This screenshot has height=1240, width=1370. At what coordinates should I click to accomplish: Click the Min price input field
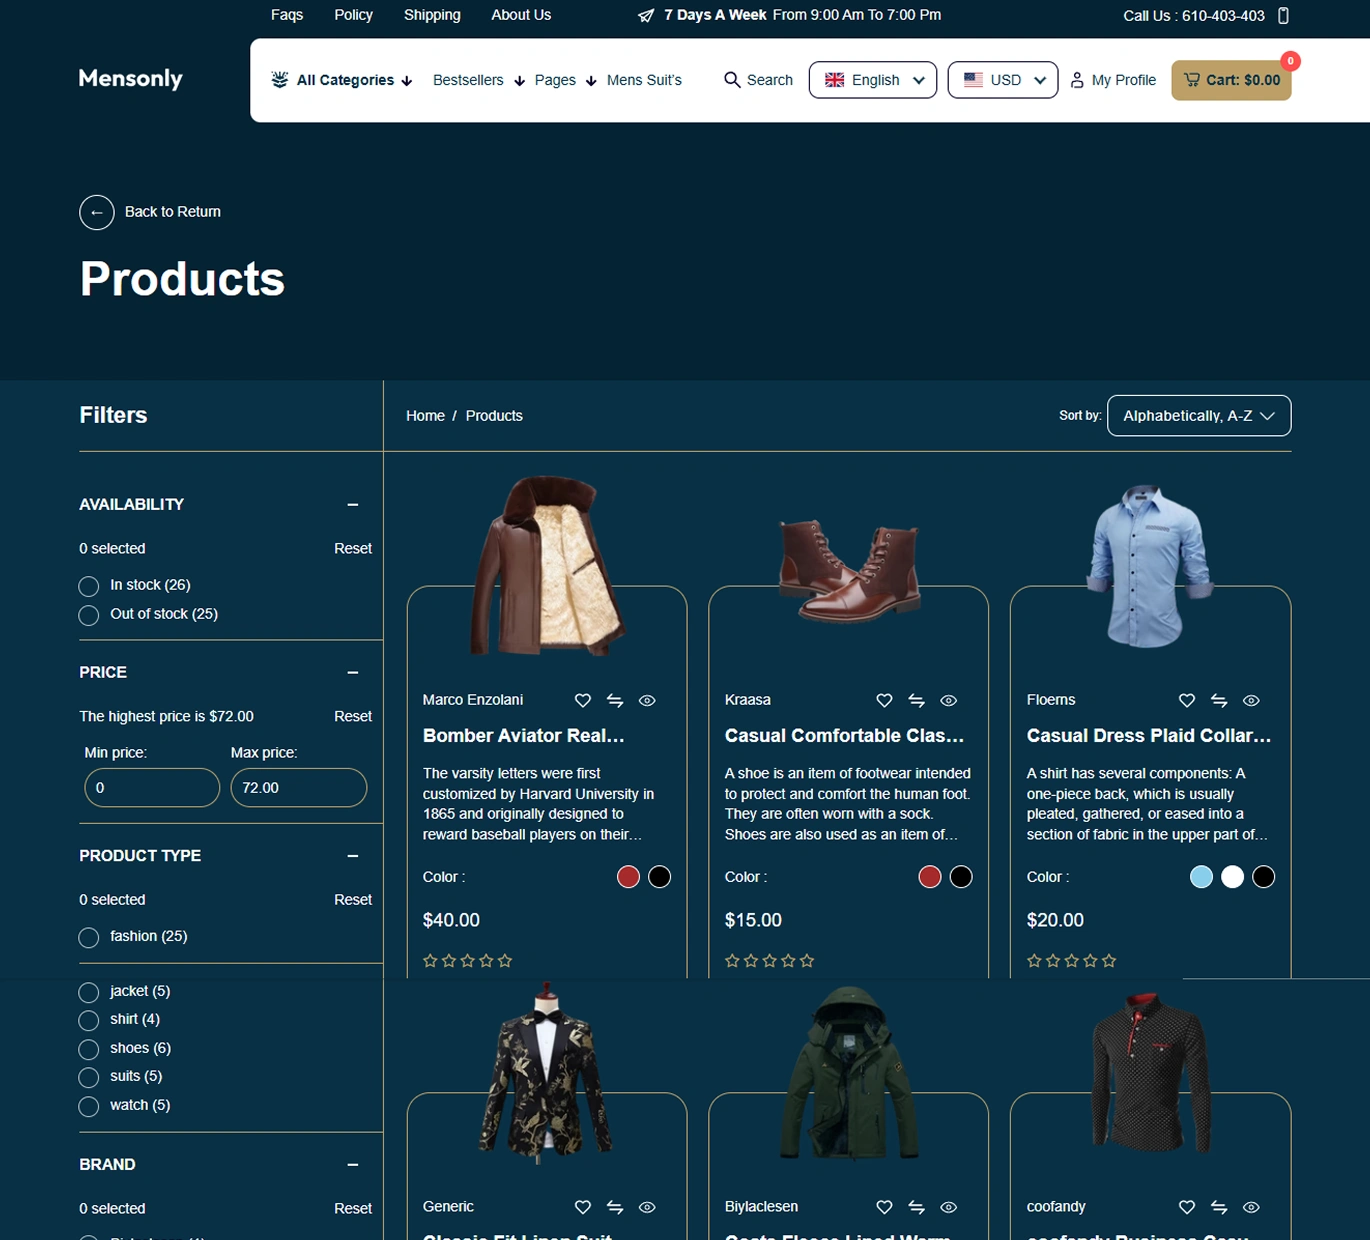152,788
